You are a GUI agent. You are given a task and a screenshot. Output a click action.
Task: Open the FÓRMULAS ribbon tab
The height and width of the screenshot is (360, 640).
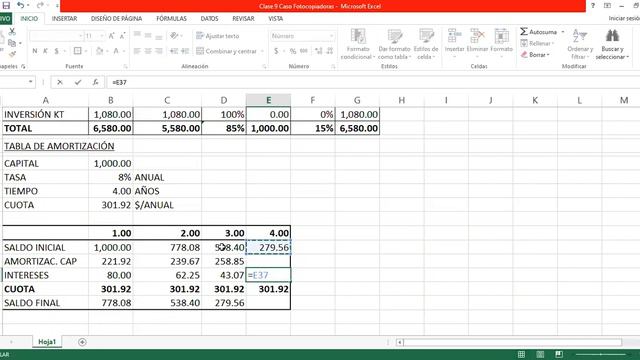pos(171,19)
